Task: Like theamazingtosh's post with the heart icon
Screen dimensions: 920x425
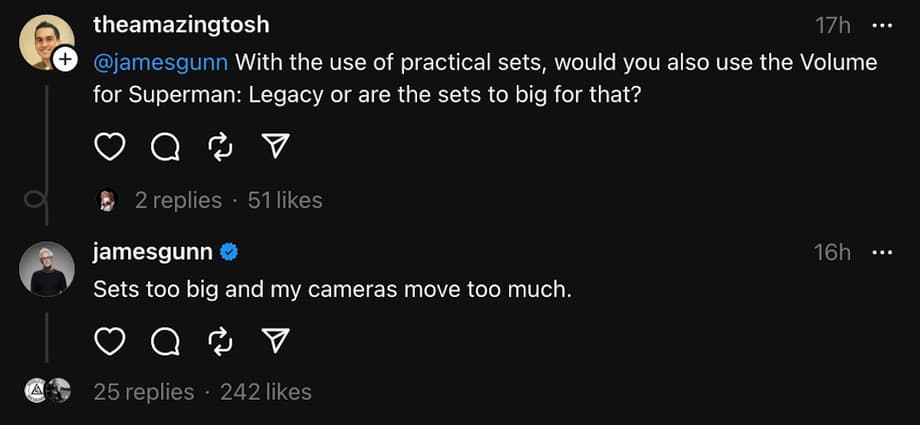Action: 109,148
